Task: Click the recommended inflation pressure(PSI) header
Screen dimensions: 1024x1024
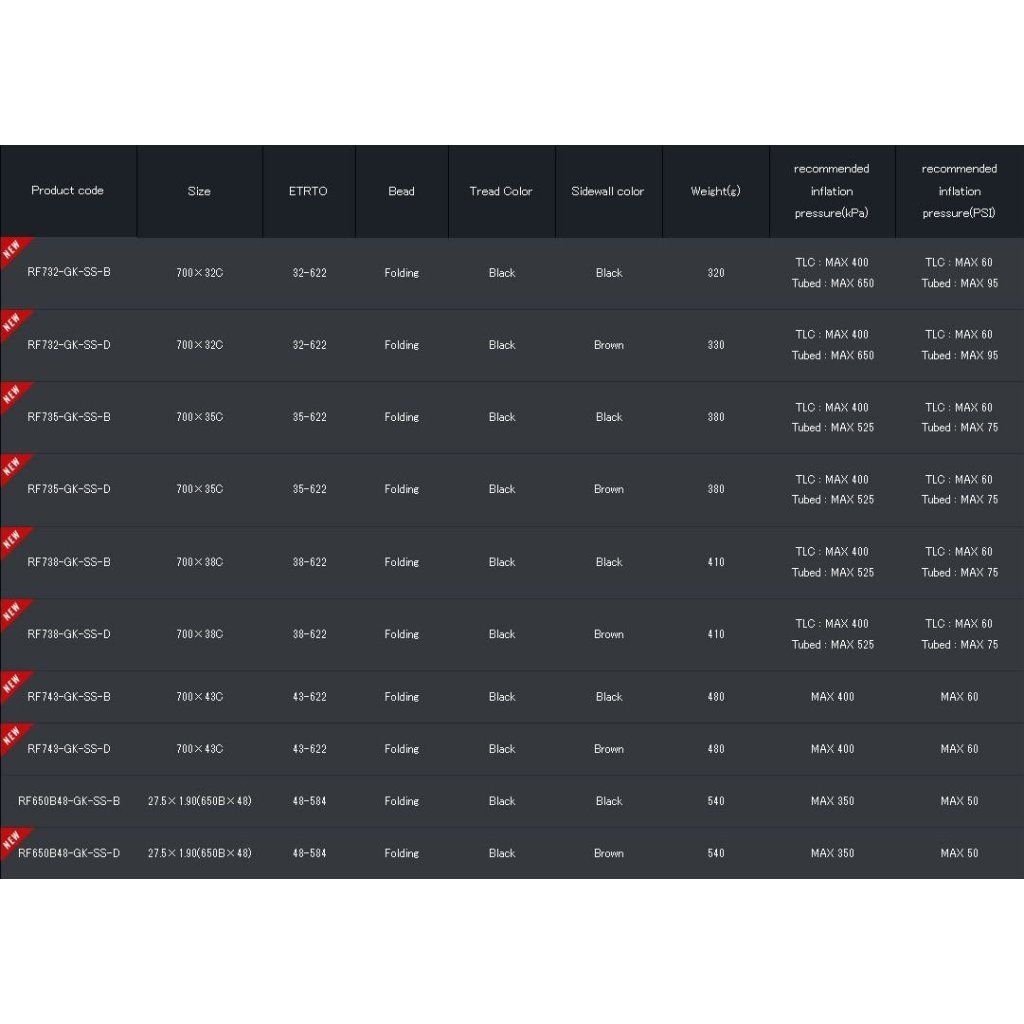Action: click(x=959, y=191)
